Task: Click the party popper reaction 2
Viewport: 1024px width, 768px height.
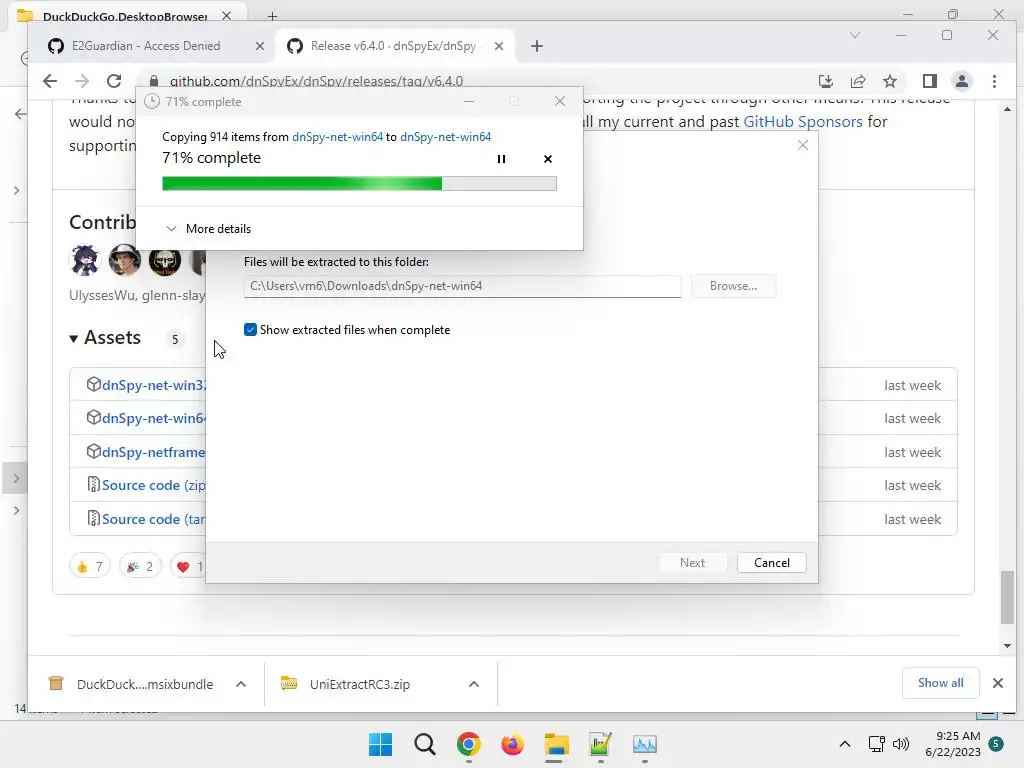Action: [x=140, y=566]
